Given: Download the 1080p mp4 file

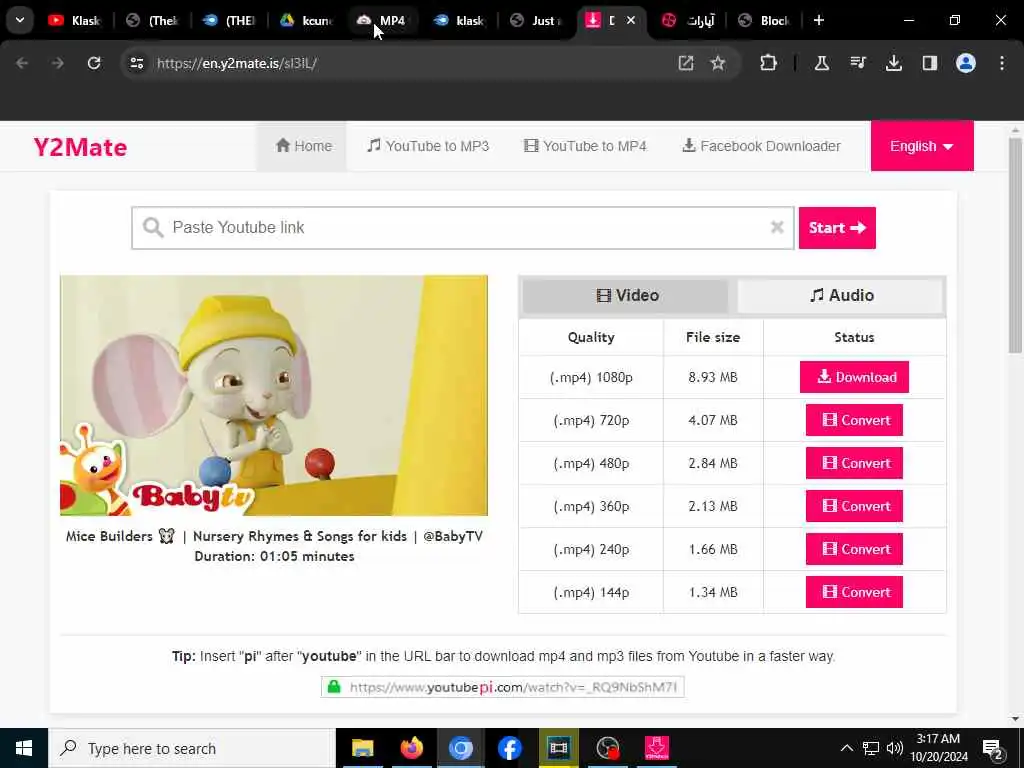Looking at the screenshot, I should 854,377.
